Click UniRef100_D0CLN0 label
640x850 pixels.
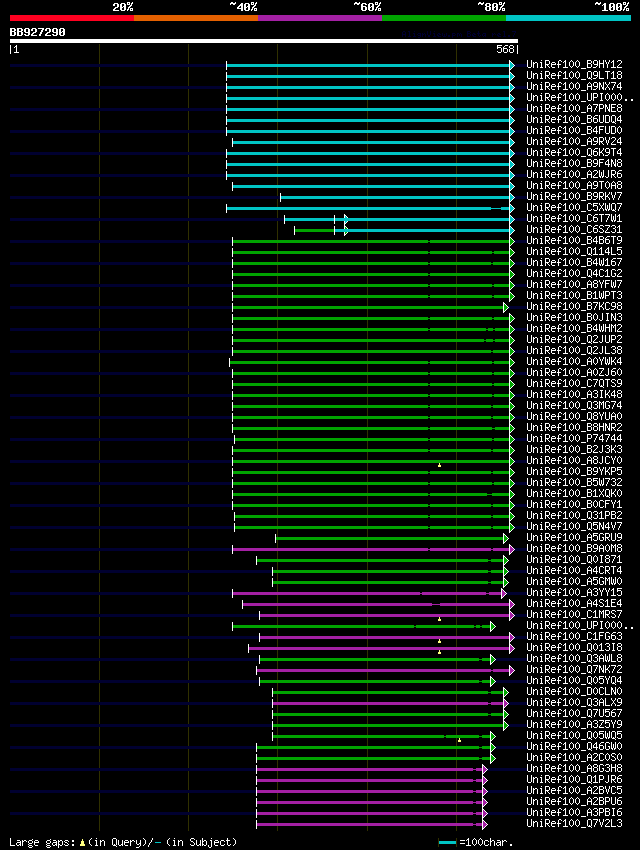pos(574,691)
